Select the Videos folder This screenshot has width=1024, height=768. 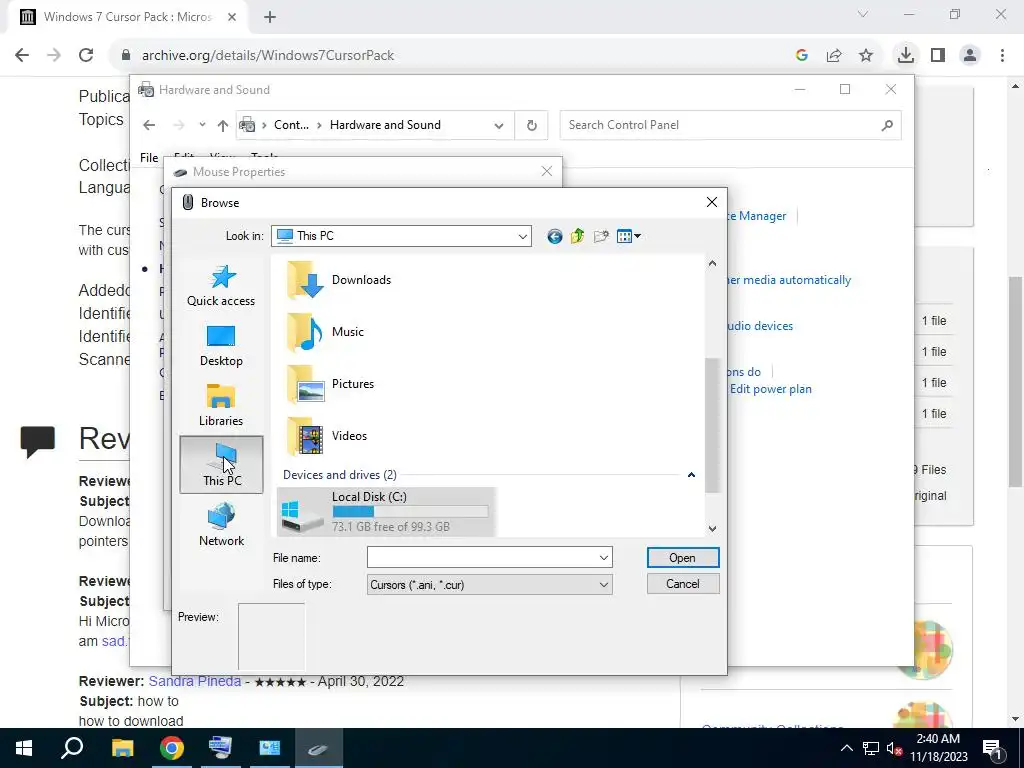(327, 436)
